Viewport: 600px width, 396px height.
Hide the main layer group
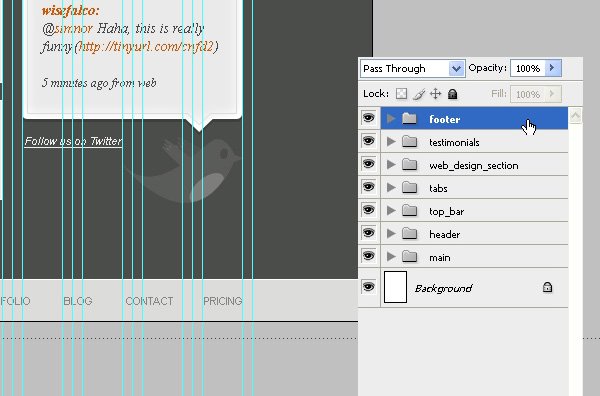pos(368,256)
